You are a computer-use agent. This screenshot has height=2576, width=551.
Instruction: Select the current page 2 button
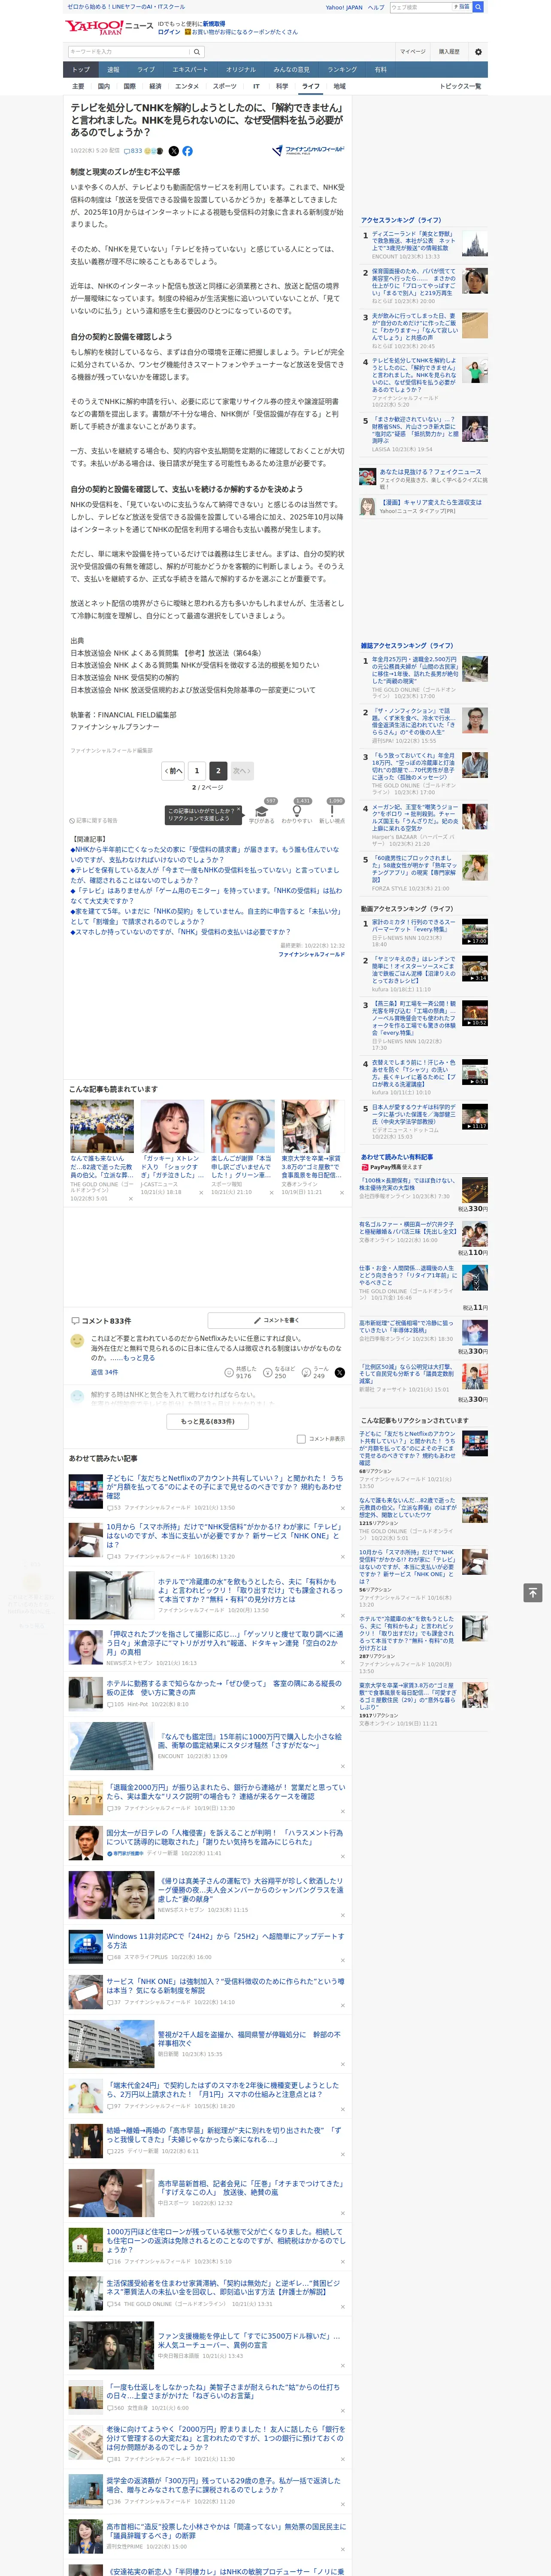[x=218, y=771]
